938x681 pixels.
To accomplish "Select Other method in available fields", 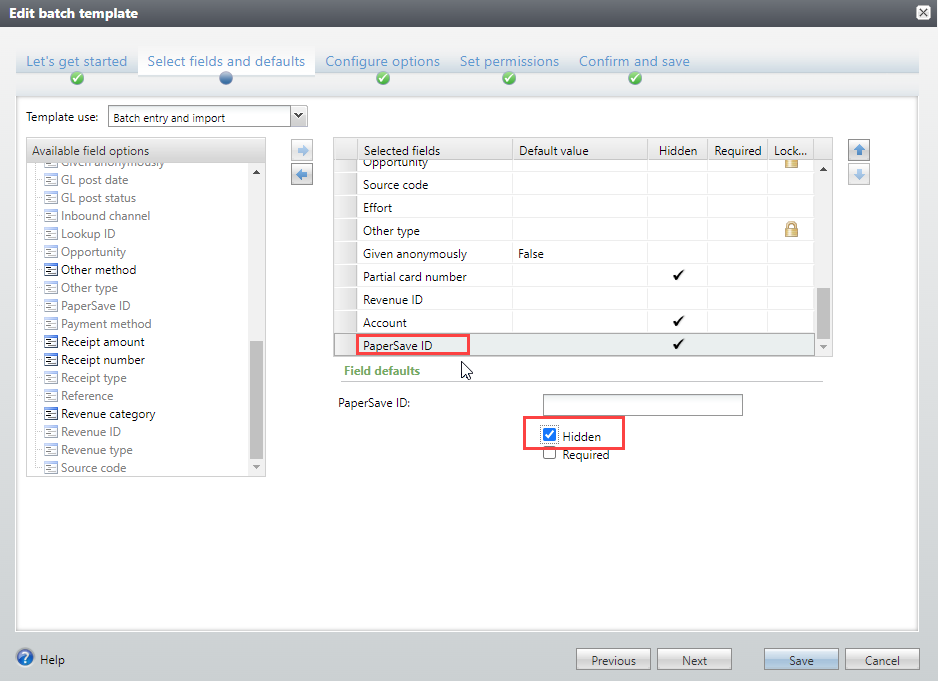I will pyautogui.click(x=98, y=270).
